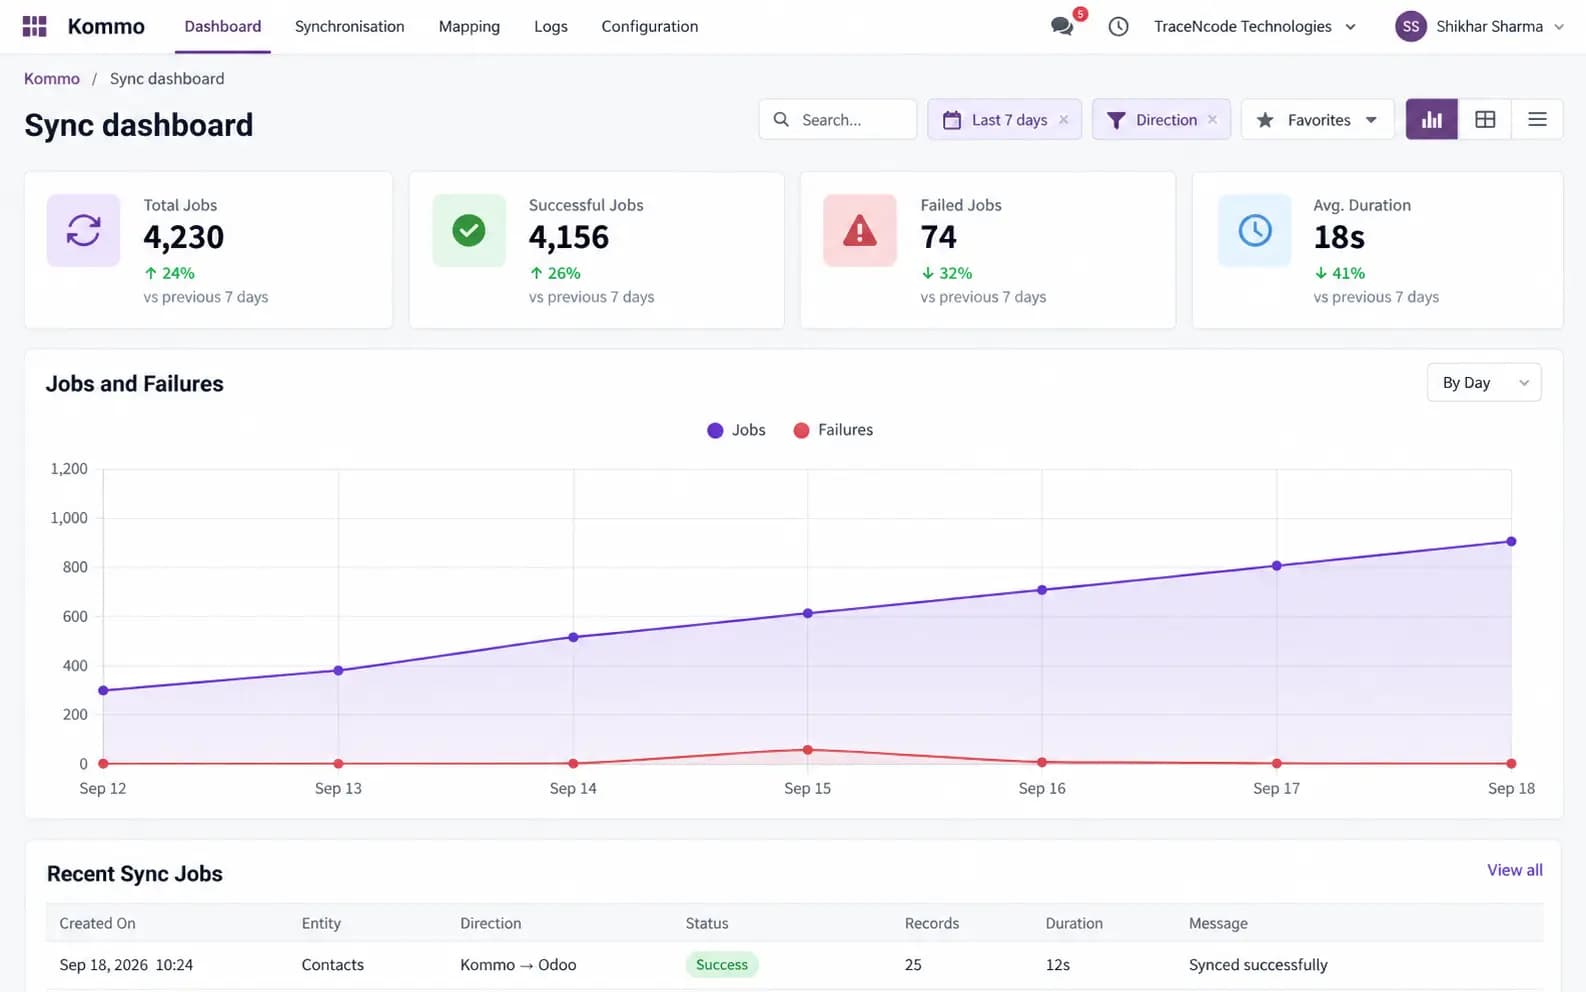
Task: Open the activities clock icon
Action: pos(1118,27)
